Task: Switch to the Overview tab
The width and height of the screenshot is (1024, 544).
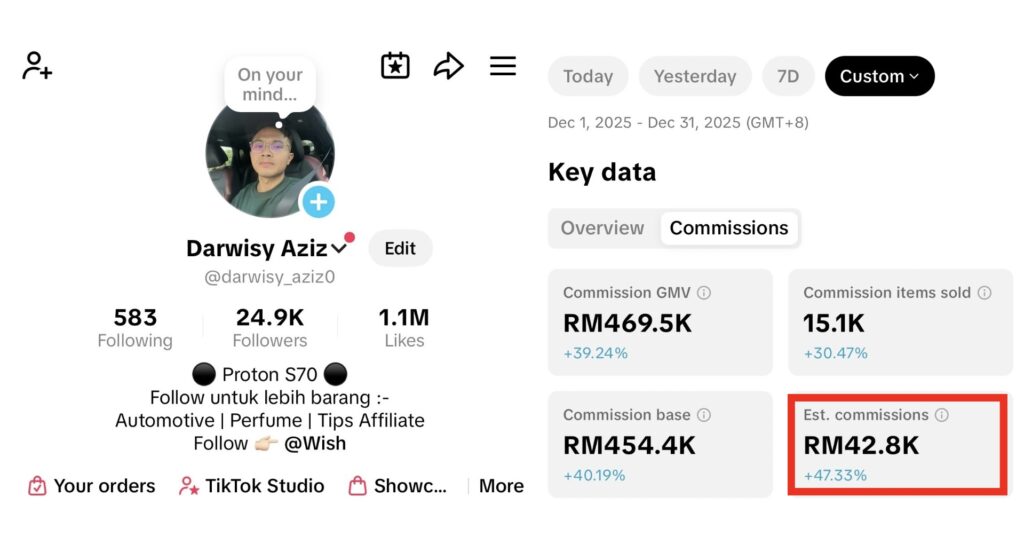Action: click(x=602, y=228)
